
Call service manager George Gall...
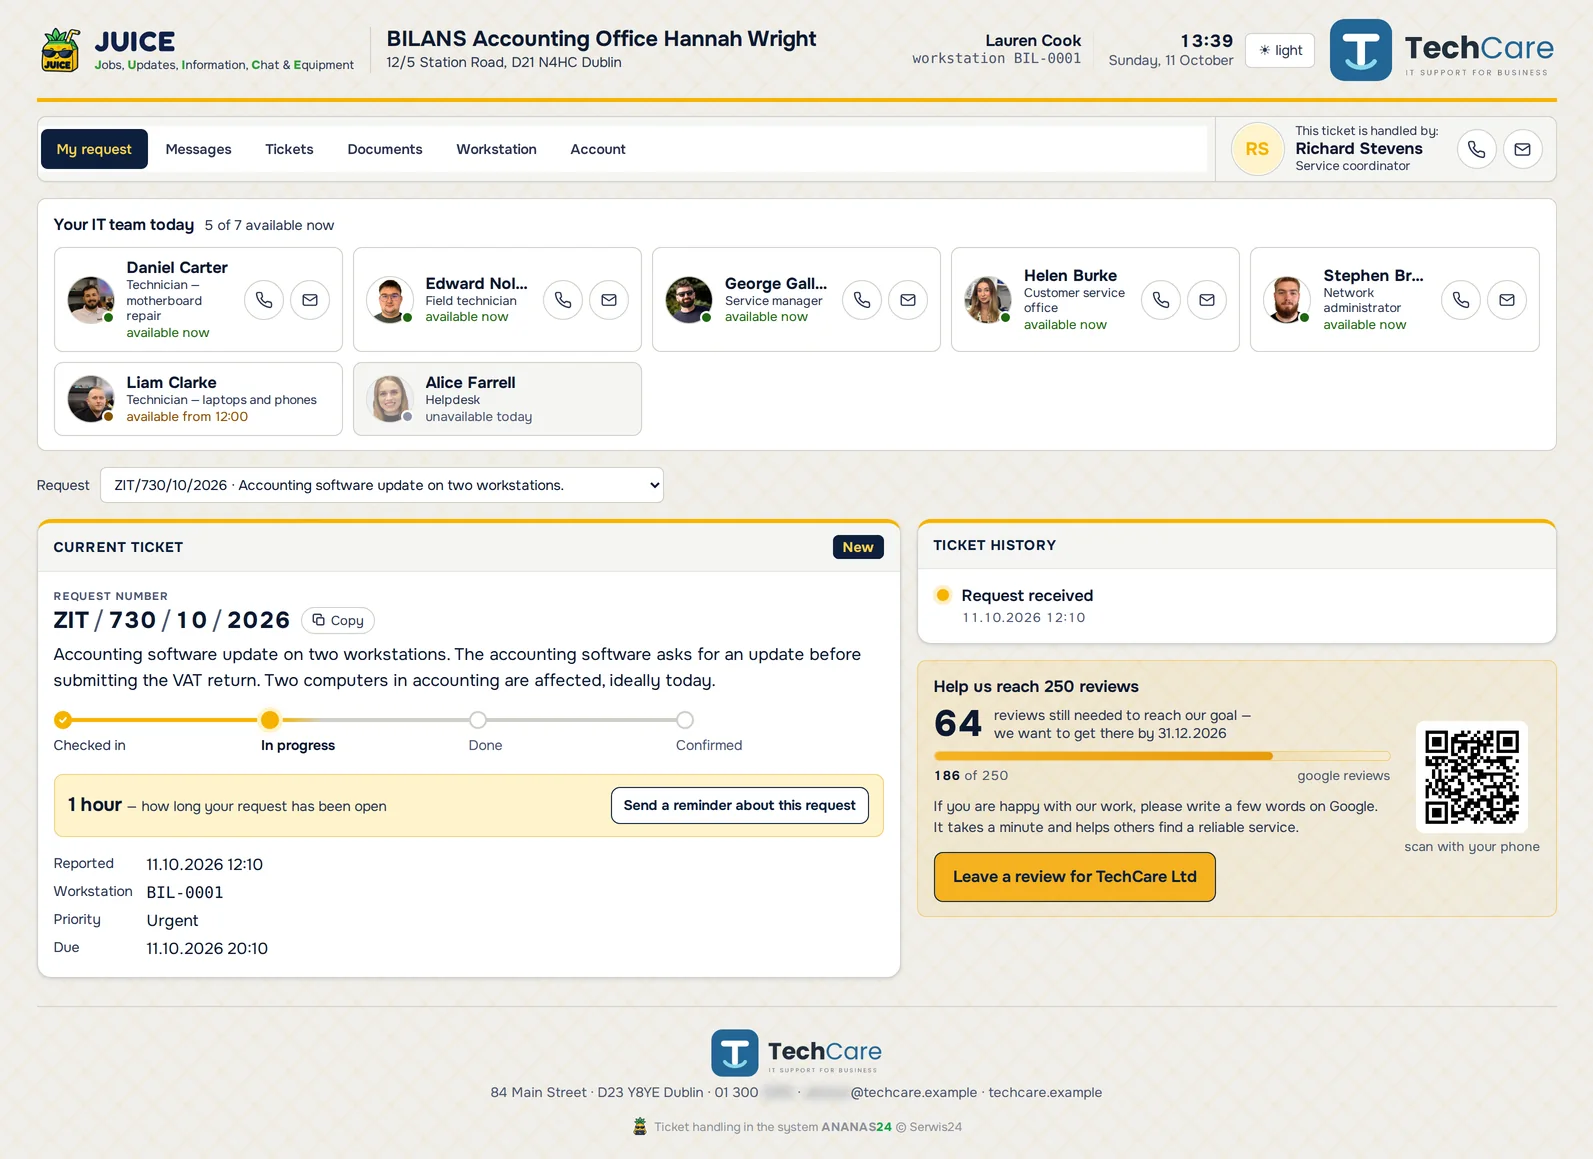coord(862,300)
